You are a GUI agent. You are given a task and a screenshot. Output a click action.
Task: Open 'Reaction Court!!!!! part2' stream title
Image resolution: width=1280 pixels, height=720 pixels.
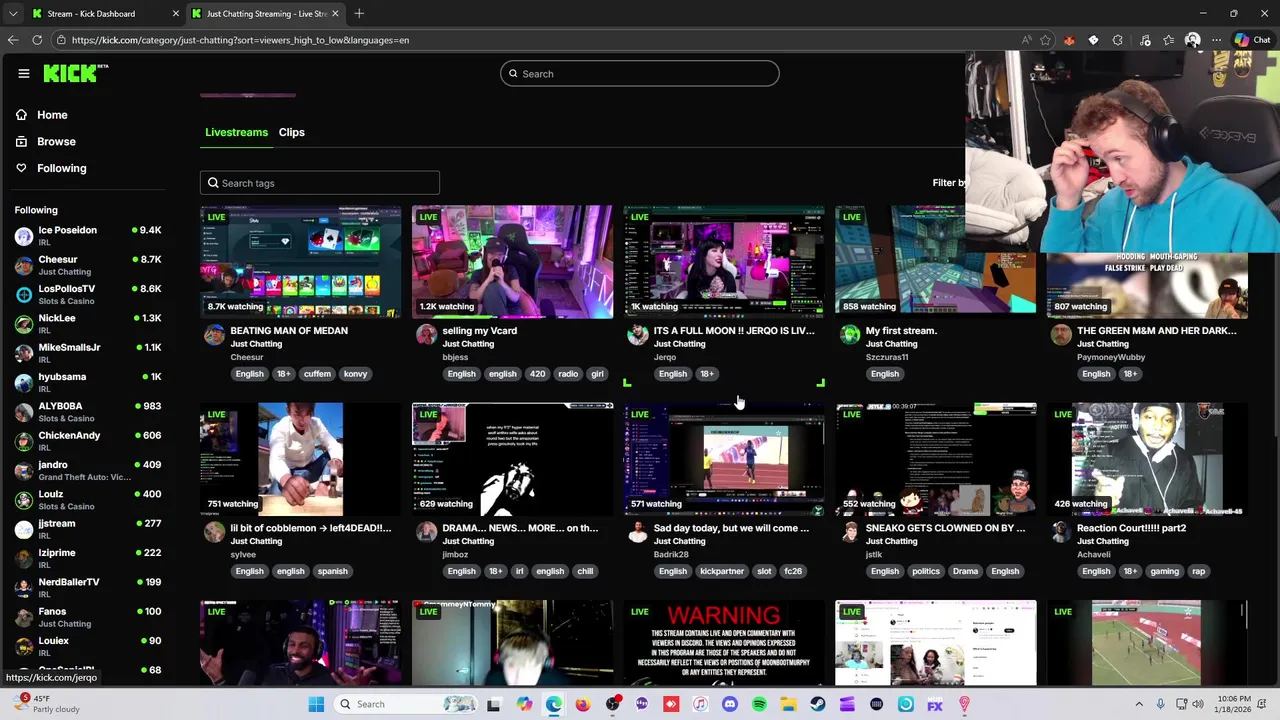[x=1131, y=527]
